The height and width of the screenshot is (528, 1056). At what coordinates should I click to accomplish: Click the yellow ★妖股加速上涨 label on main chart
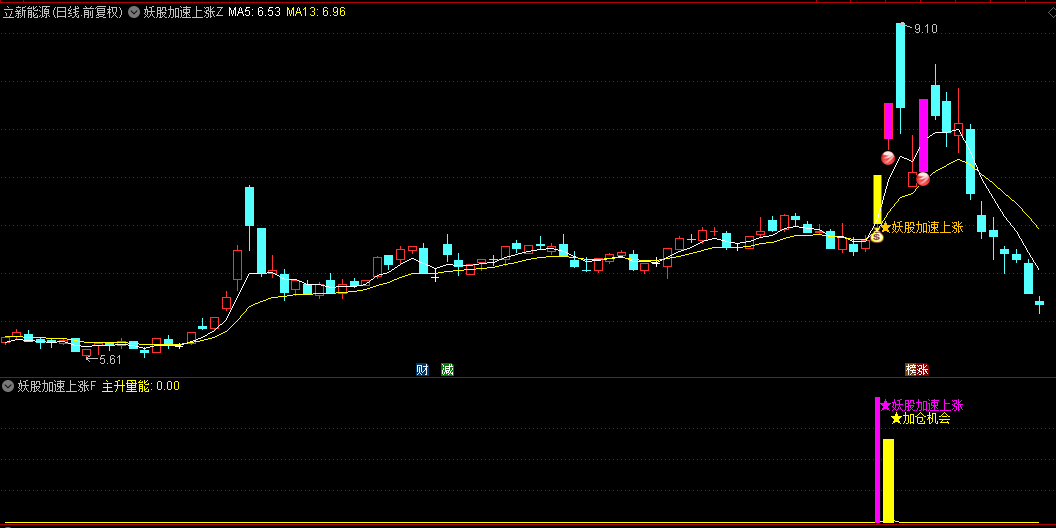[922, 228]
